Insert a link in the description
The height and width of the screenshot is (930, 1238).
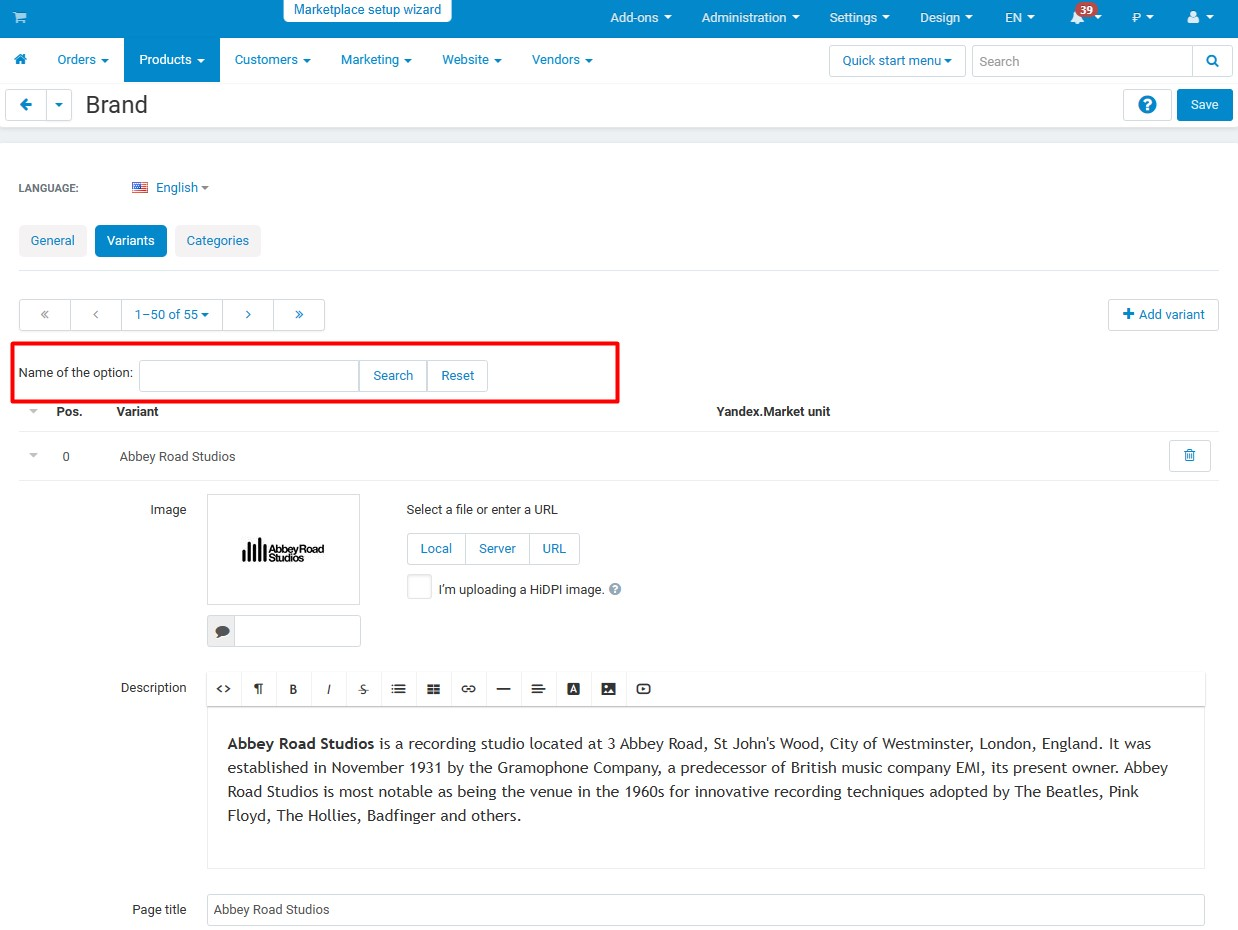pos(468,689)
